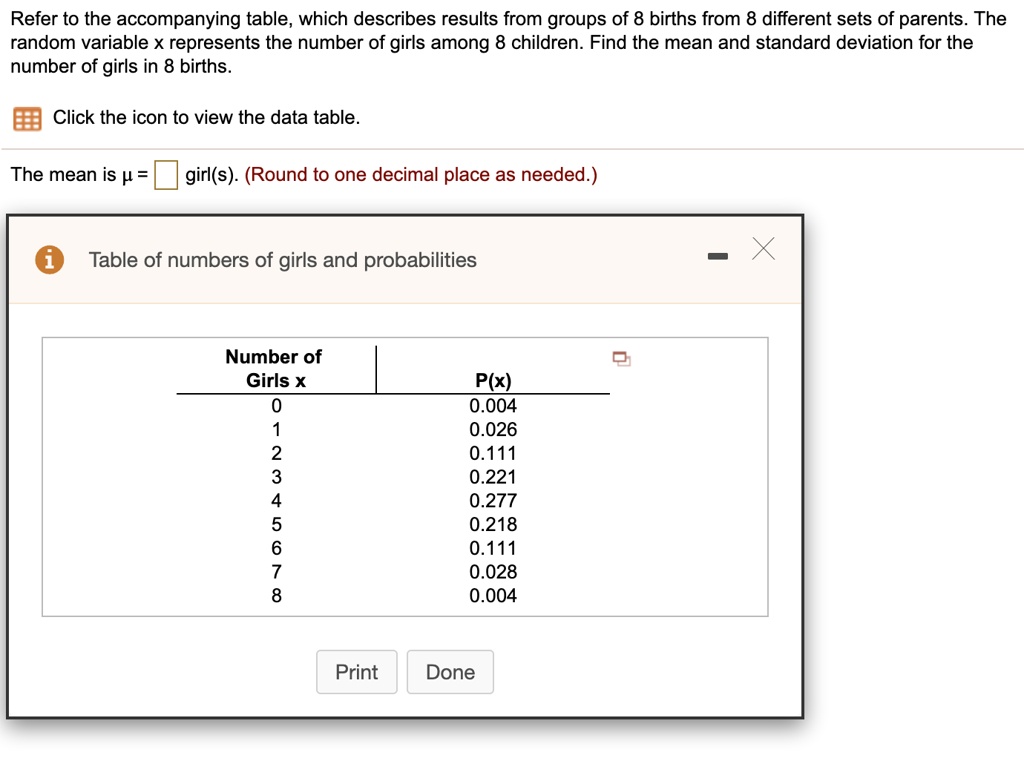The image size is (1024, 758).
Task: Click the Done button
Action: [450, 672]
